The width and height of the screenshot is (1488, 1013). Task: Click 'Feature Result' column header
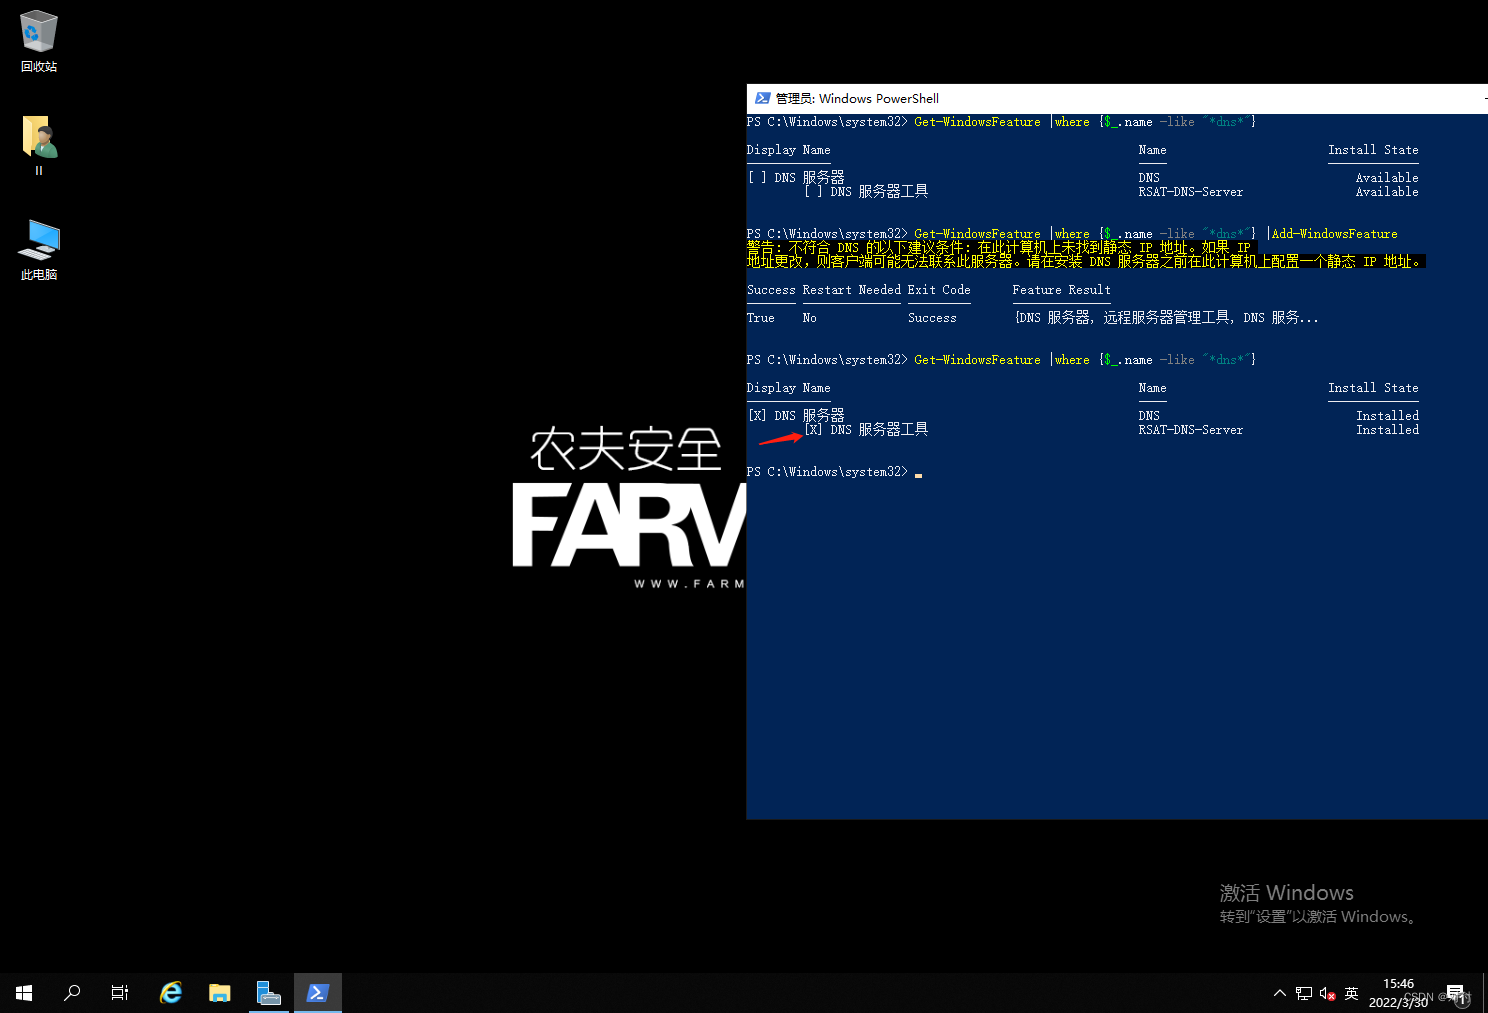tap(1061, 290)
